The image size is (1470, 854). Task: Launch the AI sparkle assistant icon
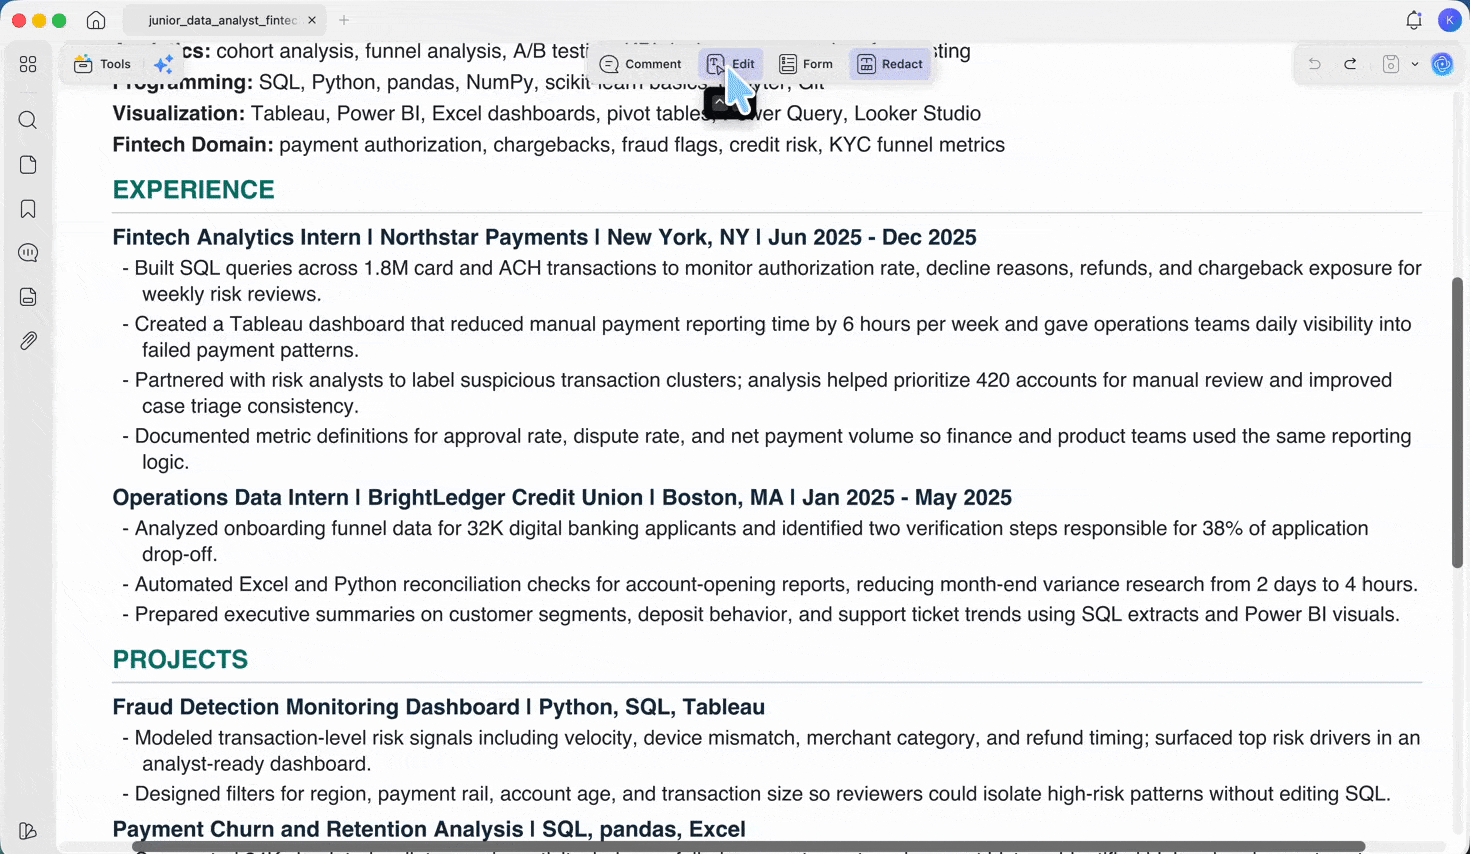coord(164,64)
